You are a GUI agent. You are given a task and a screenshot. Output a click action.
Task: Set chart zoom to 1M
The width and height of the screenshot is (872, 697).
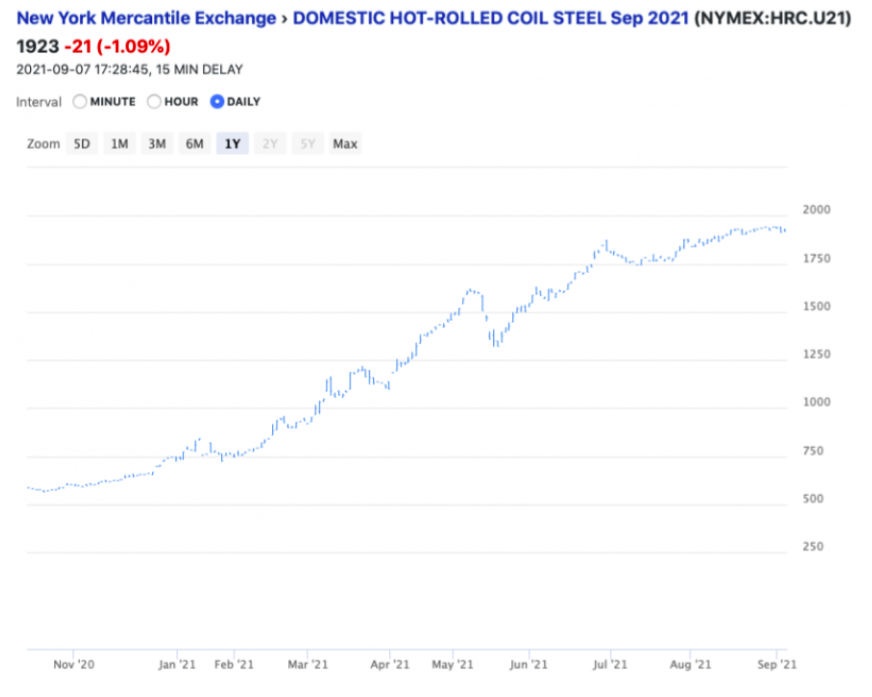tap(119, 144)
